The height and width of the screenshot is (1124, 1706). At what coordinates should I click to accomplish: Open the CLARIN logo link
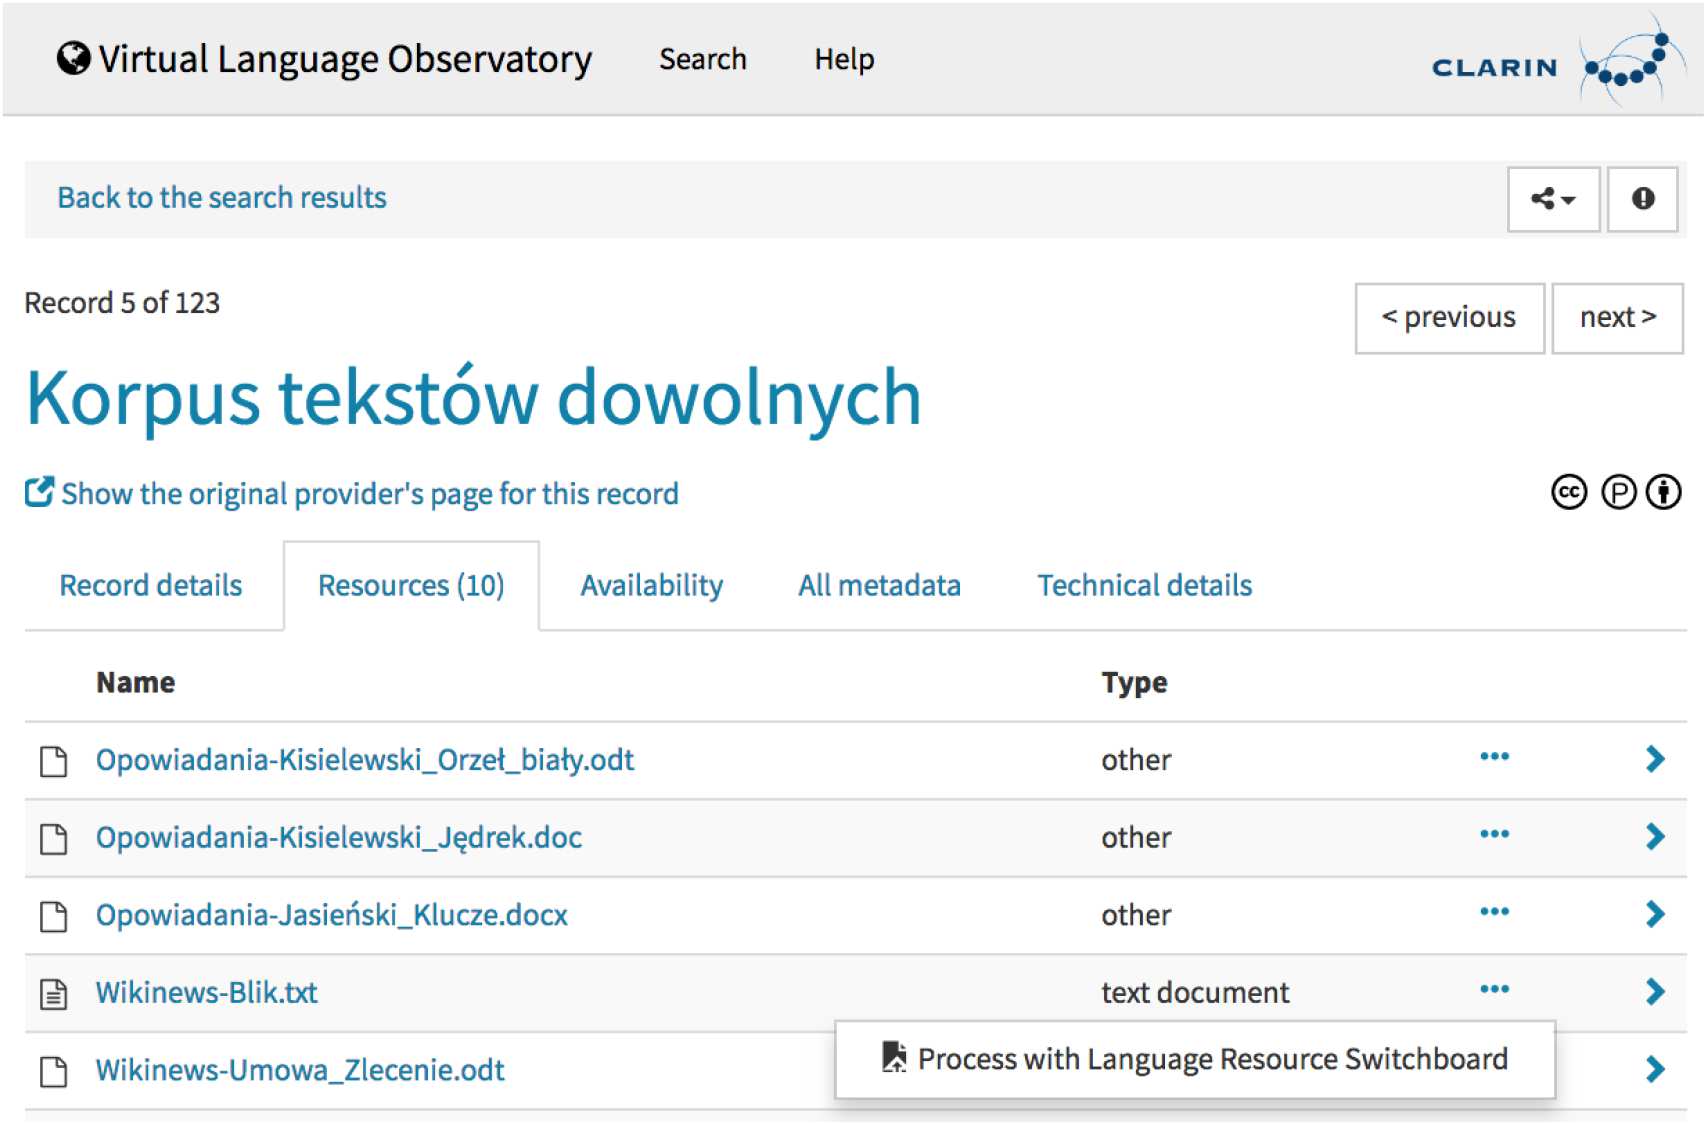(x=1559, y=60)
